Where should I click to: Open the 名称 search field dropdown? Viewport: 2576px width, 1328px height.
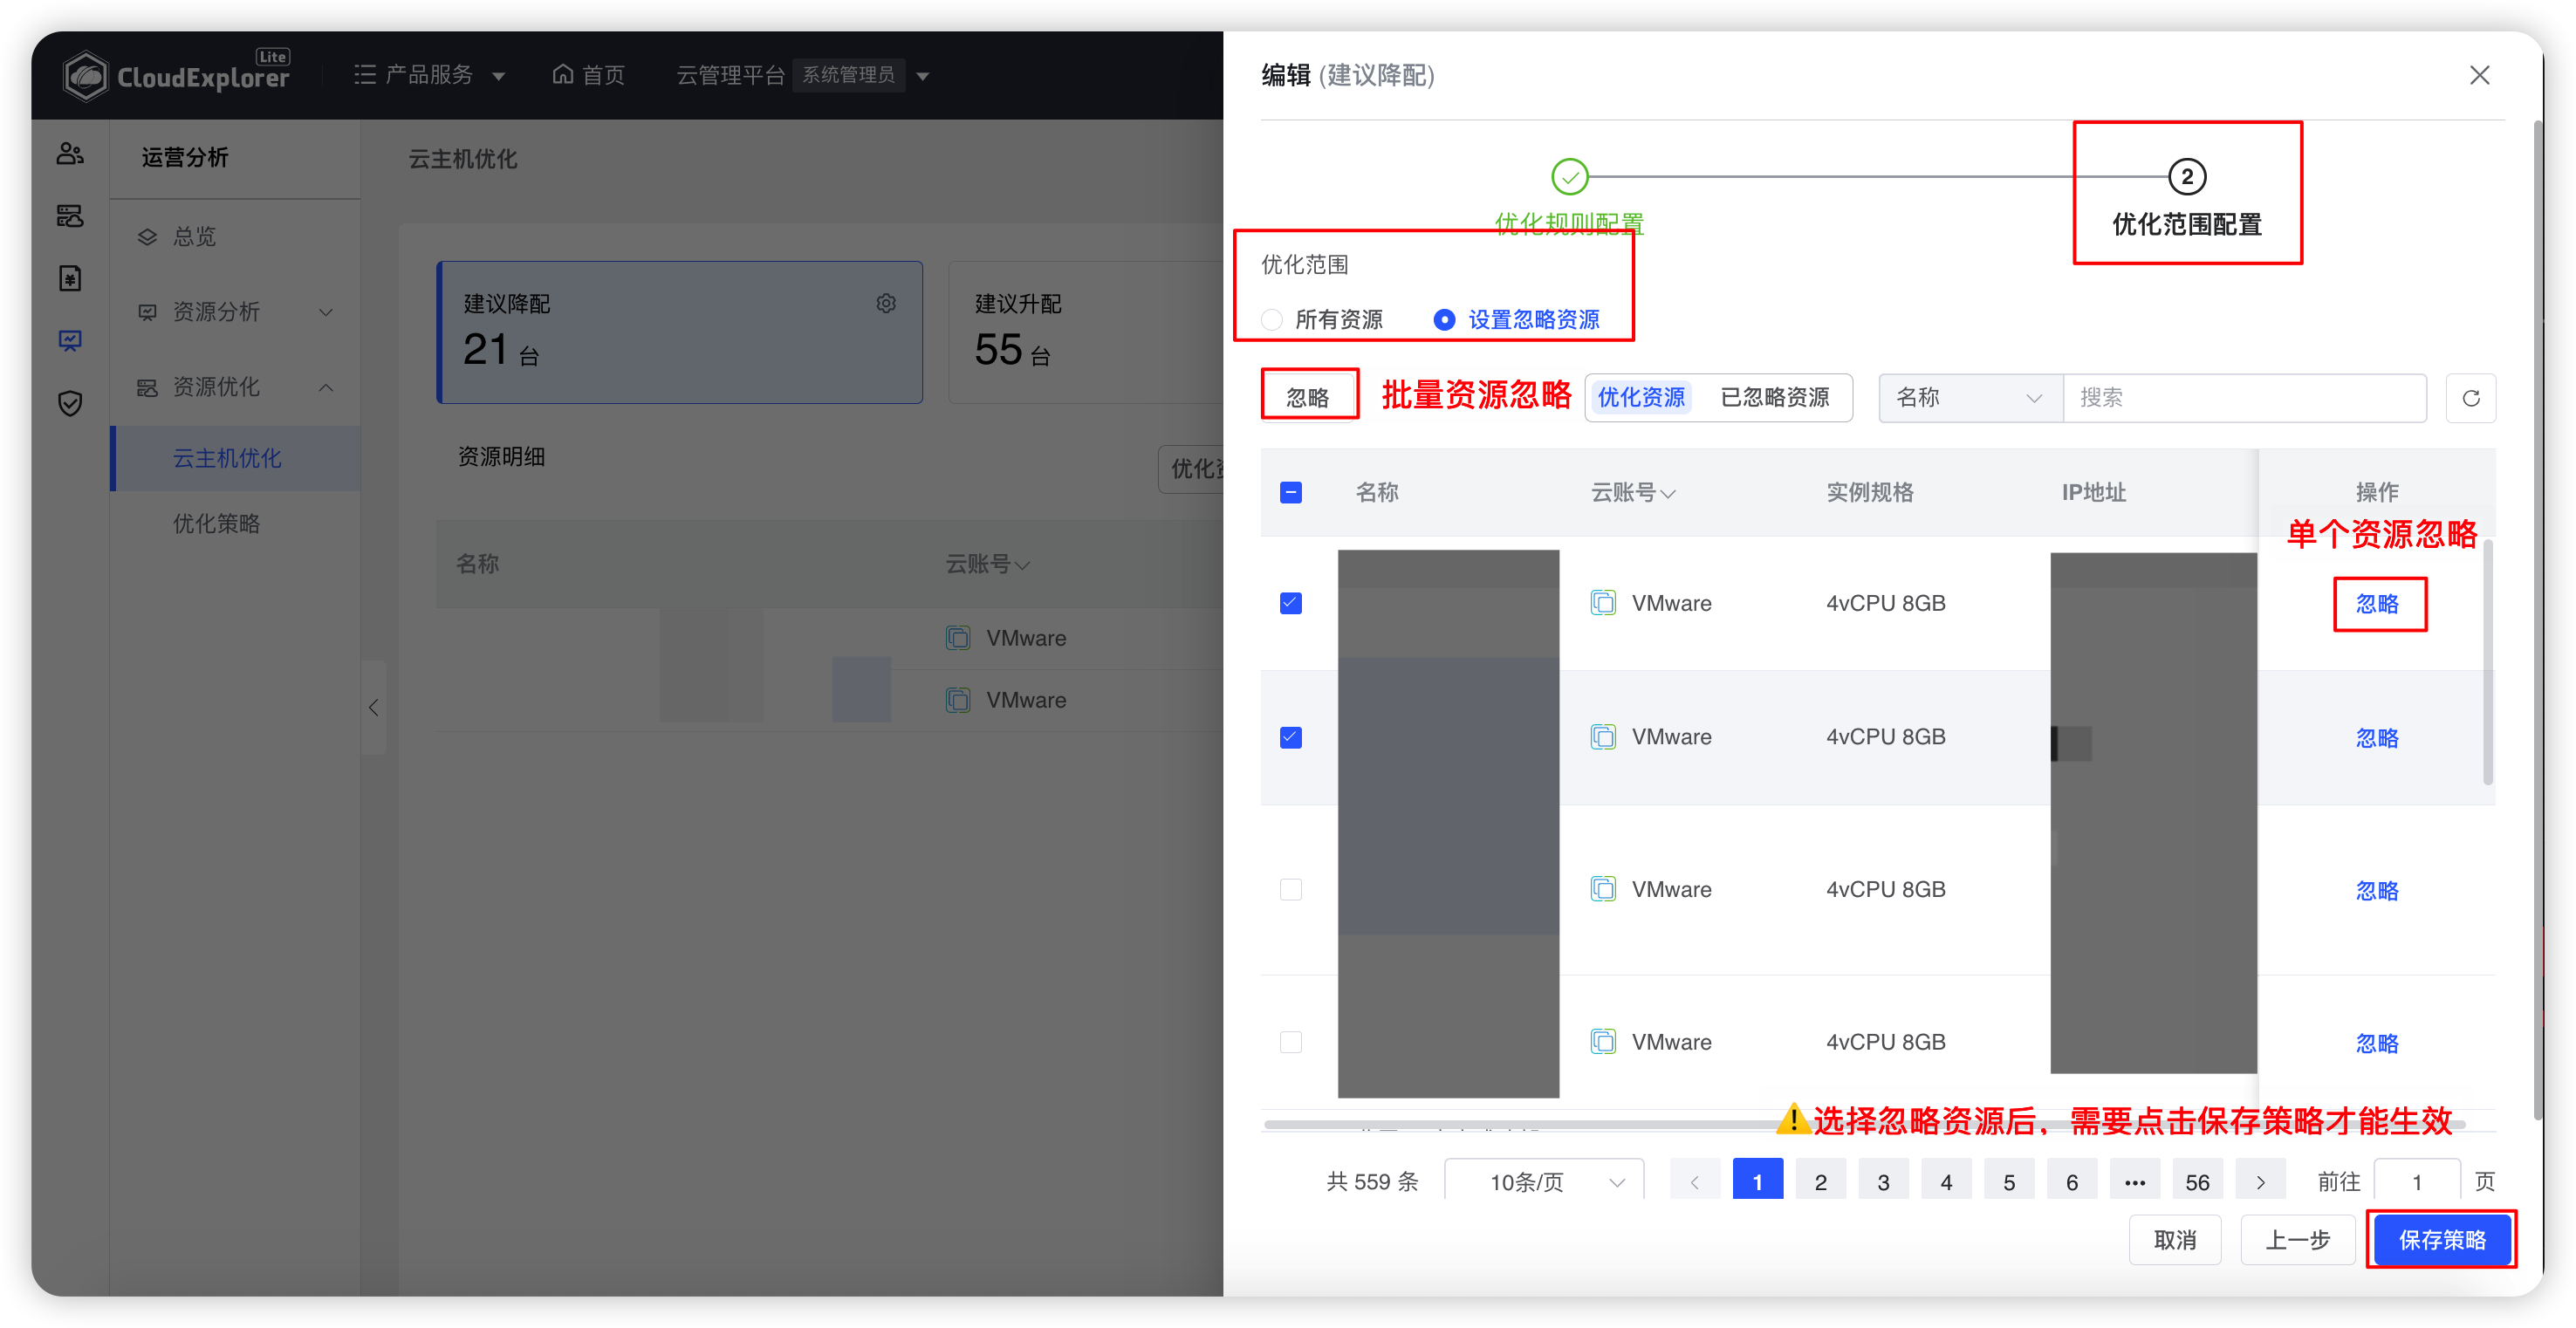[1970, 398]
